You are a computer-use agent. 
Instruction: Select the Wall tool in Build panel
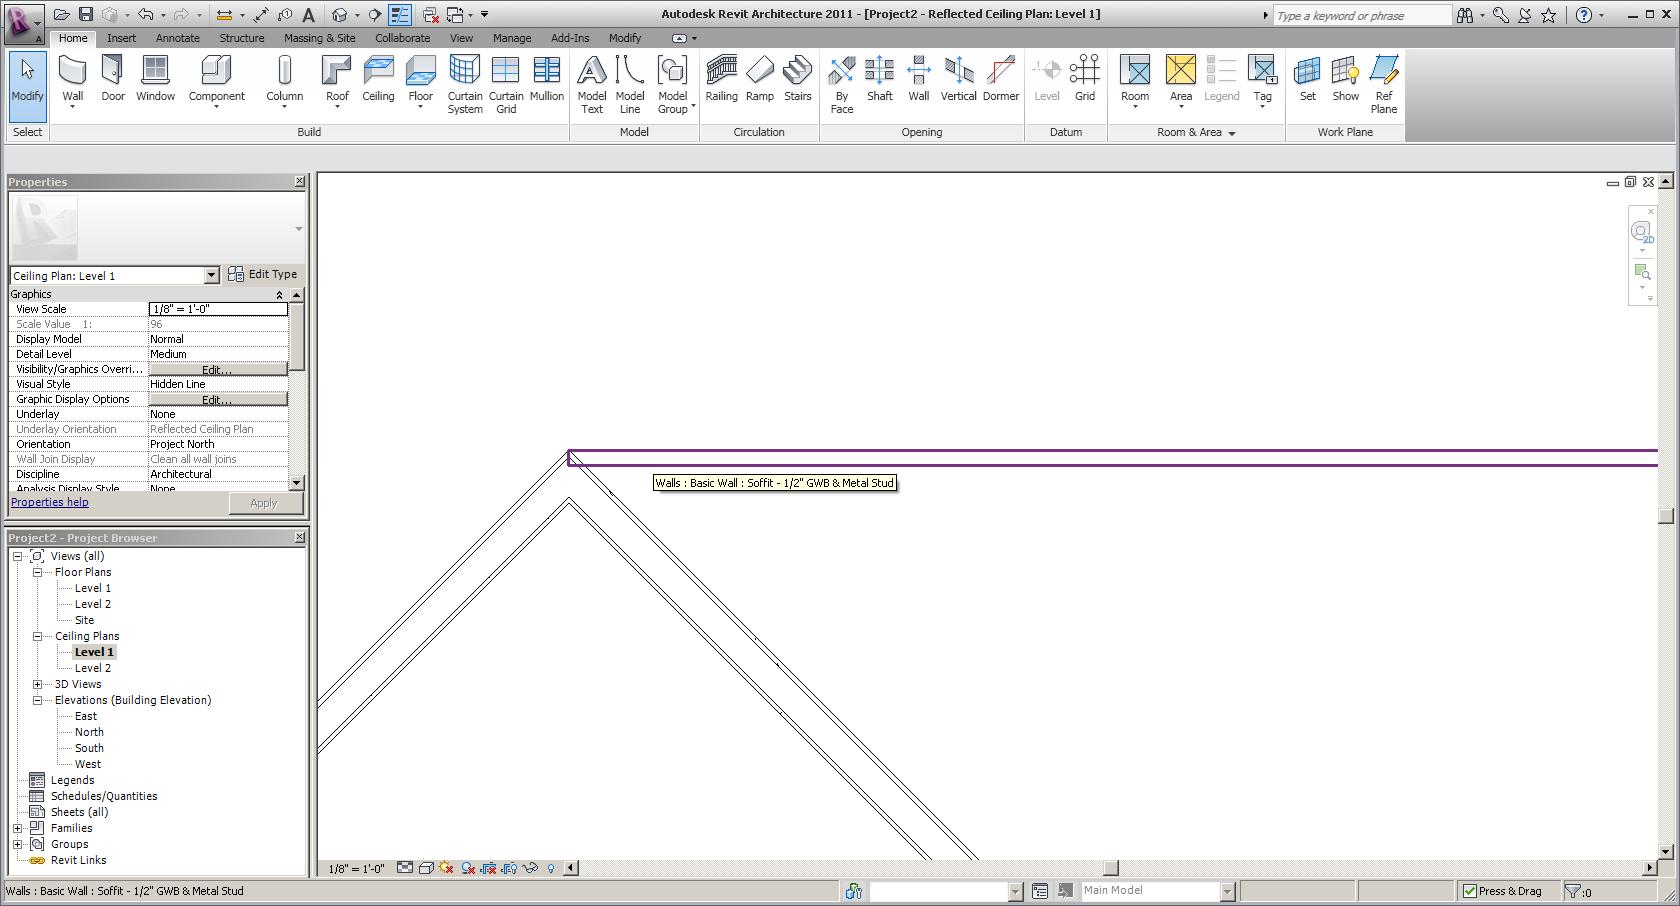[73, 79]
